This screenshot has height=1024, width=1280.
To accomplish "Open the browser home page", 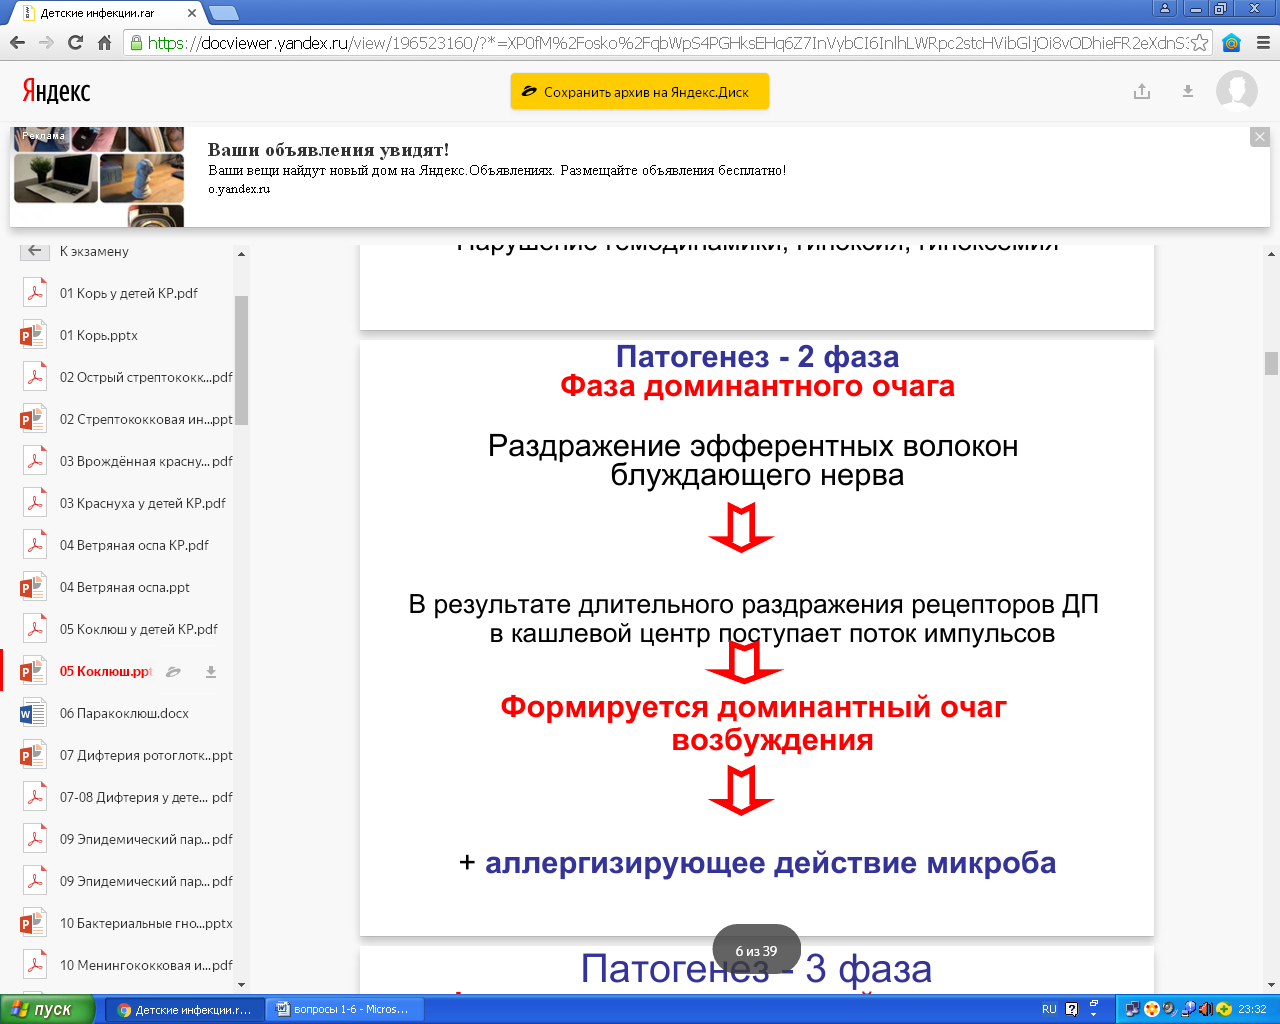I will [x=104, y=43].
